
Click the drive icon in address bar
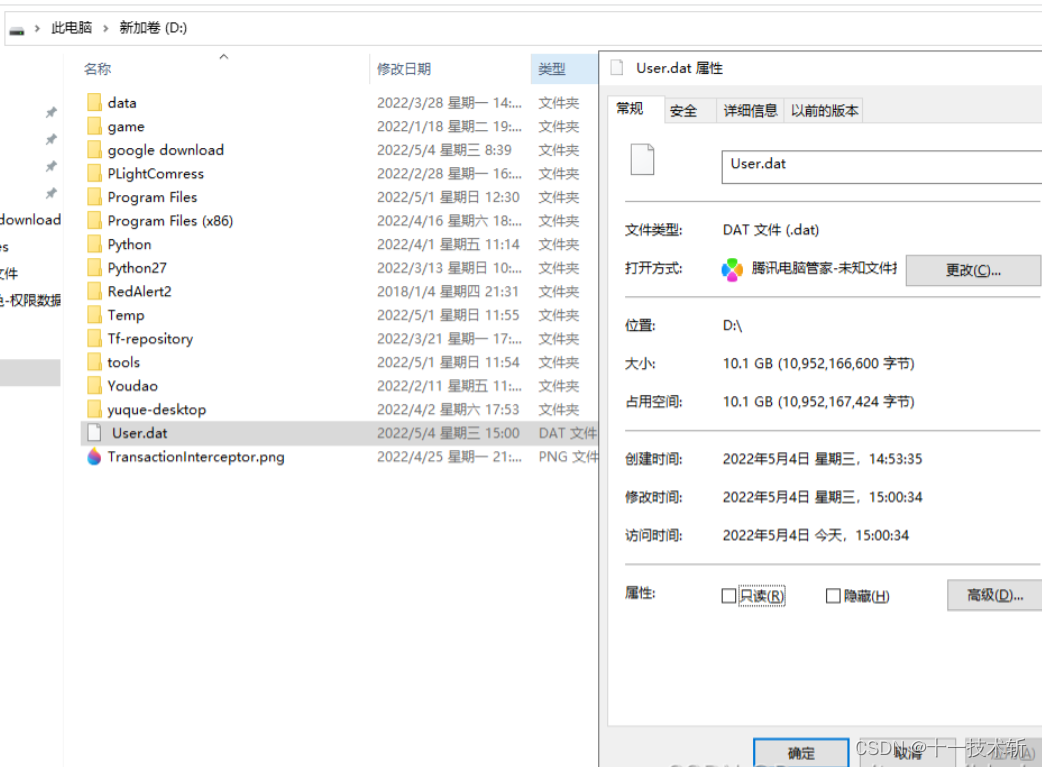[17, 30]
